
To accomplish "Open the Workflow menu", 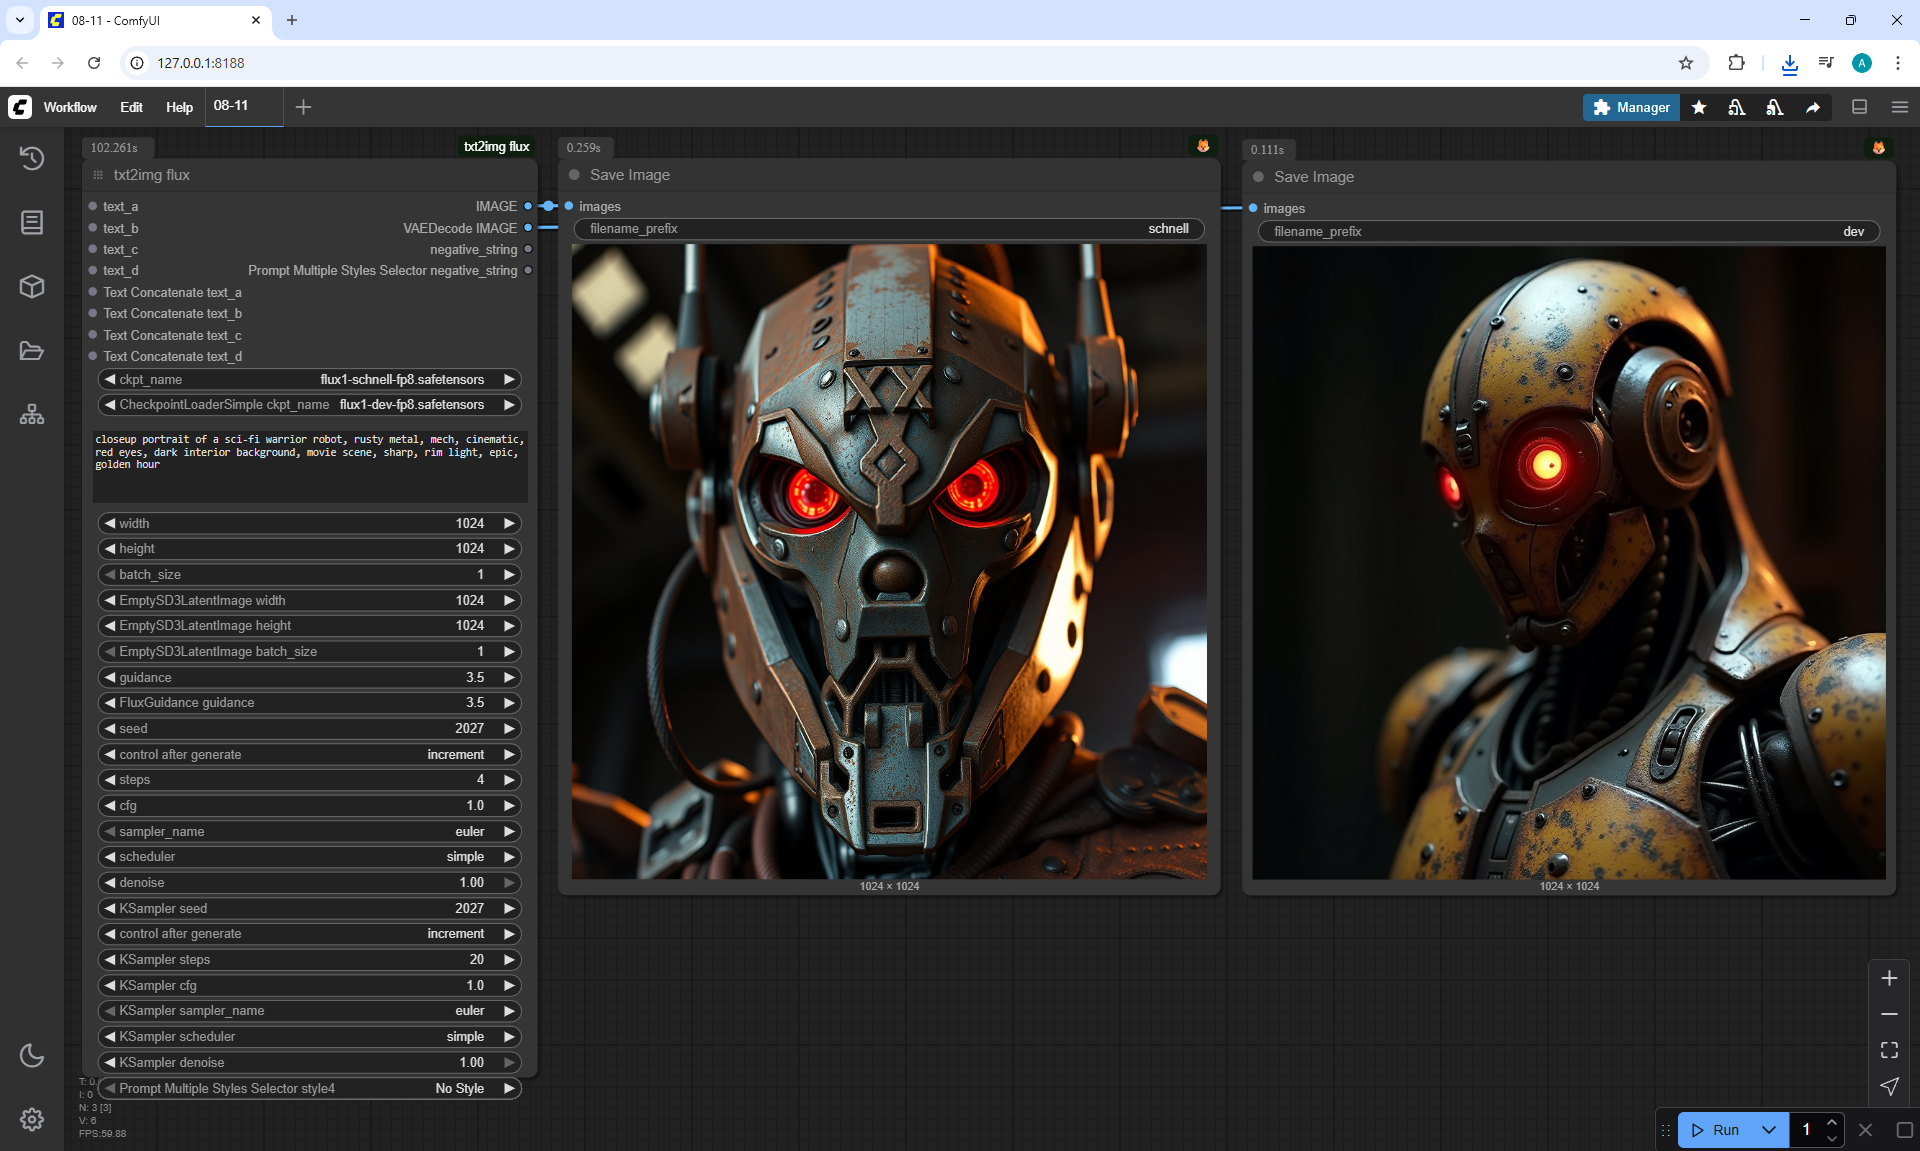I will (70, 107).
